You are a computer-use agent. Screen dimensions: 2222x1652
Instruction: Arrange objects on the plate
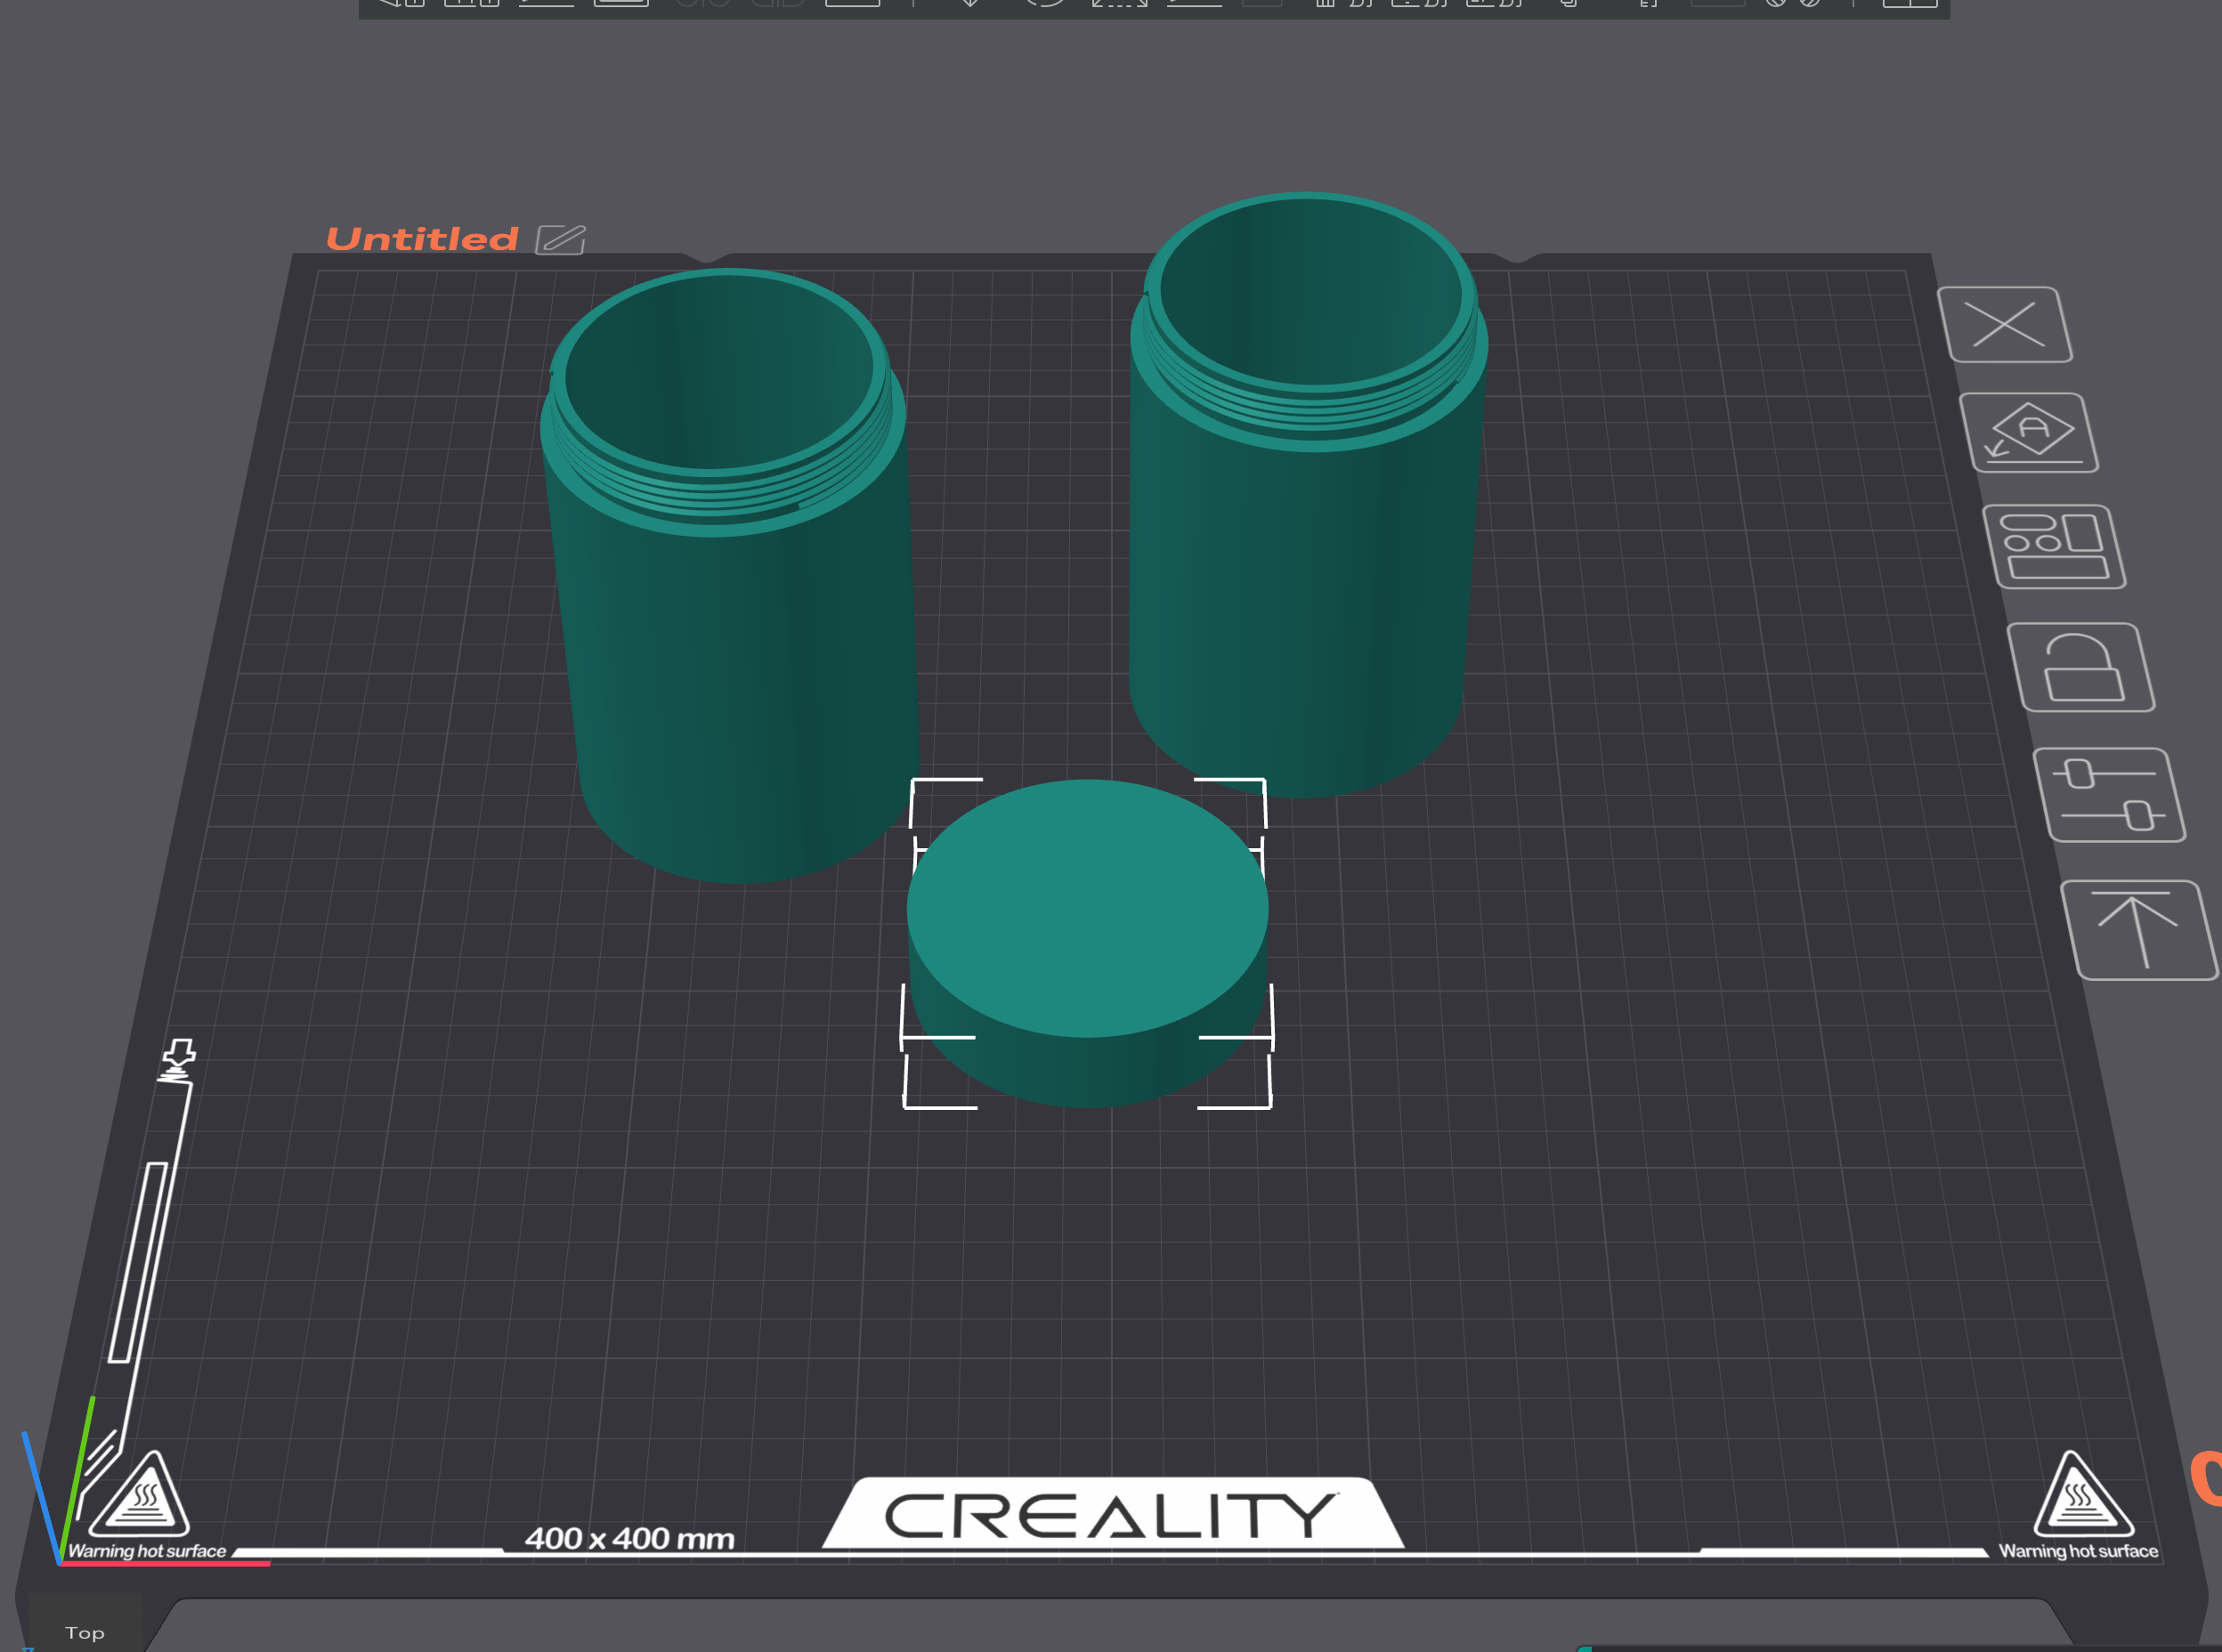click(x=2054, y=546)
